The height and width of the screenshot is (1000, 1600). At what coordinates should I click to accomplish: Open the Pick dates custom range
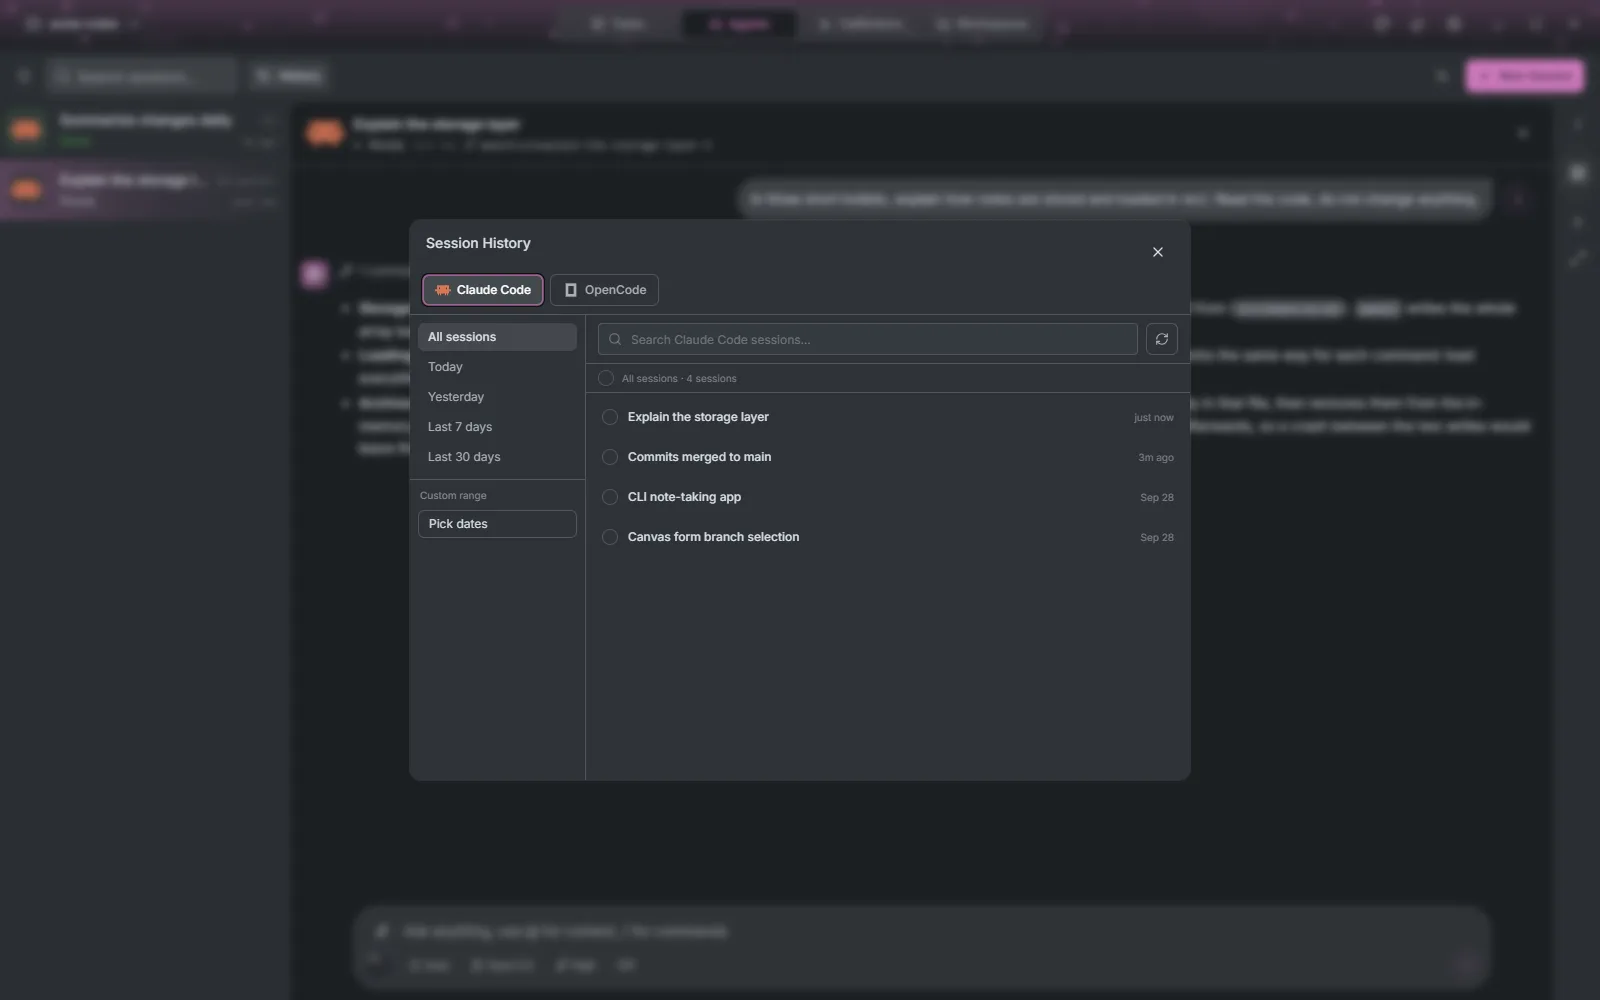point(497,524)
